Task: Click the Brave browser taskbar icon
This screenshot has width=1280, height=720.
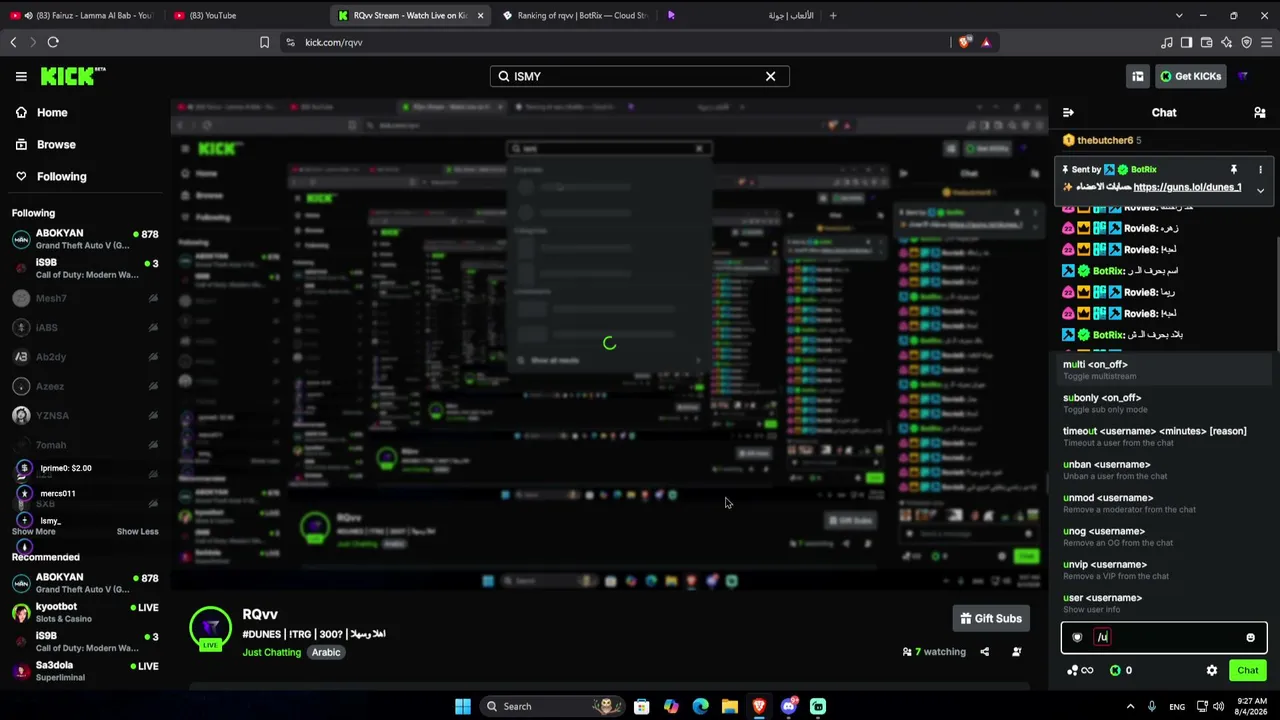Action: [x=759, y=706]
